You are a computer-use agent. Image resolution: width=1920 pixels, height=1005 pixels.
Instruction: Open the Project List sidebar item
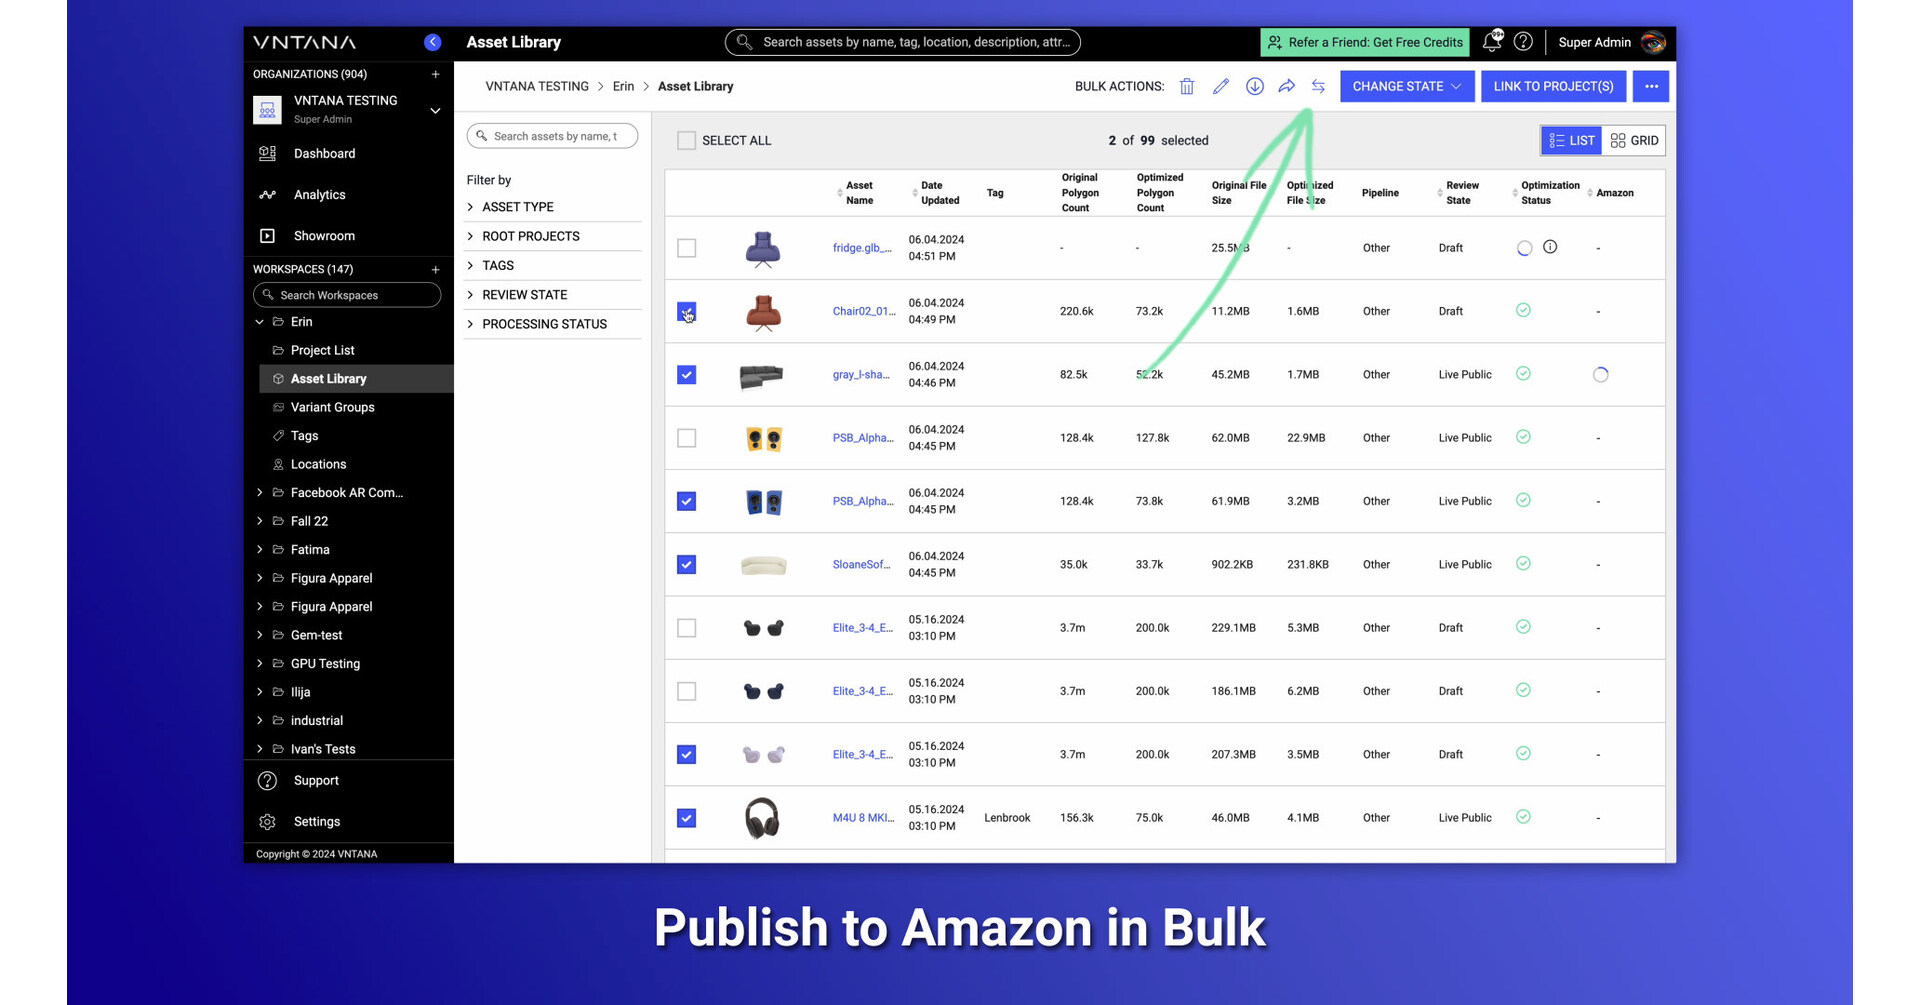pyautogui.click(x=322, y=350)
